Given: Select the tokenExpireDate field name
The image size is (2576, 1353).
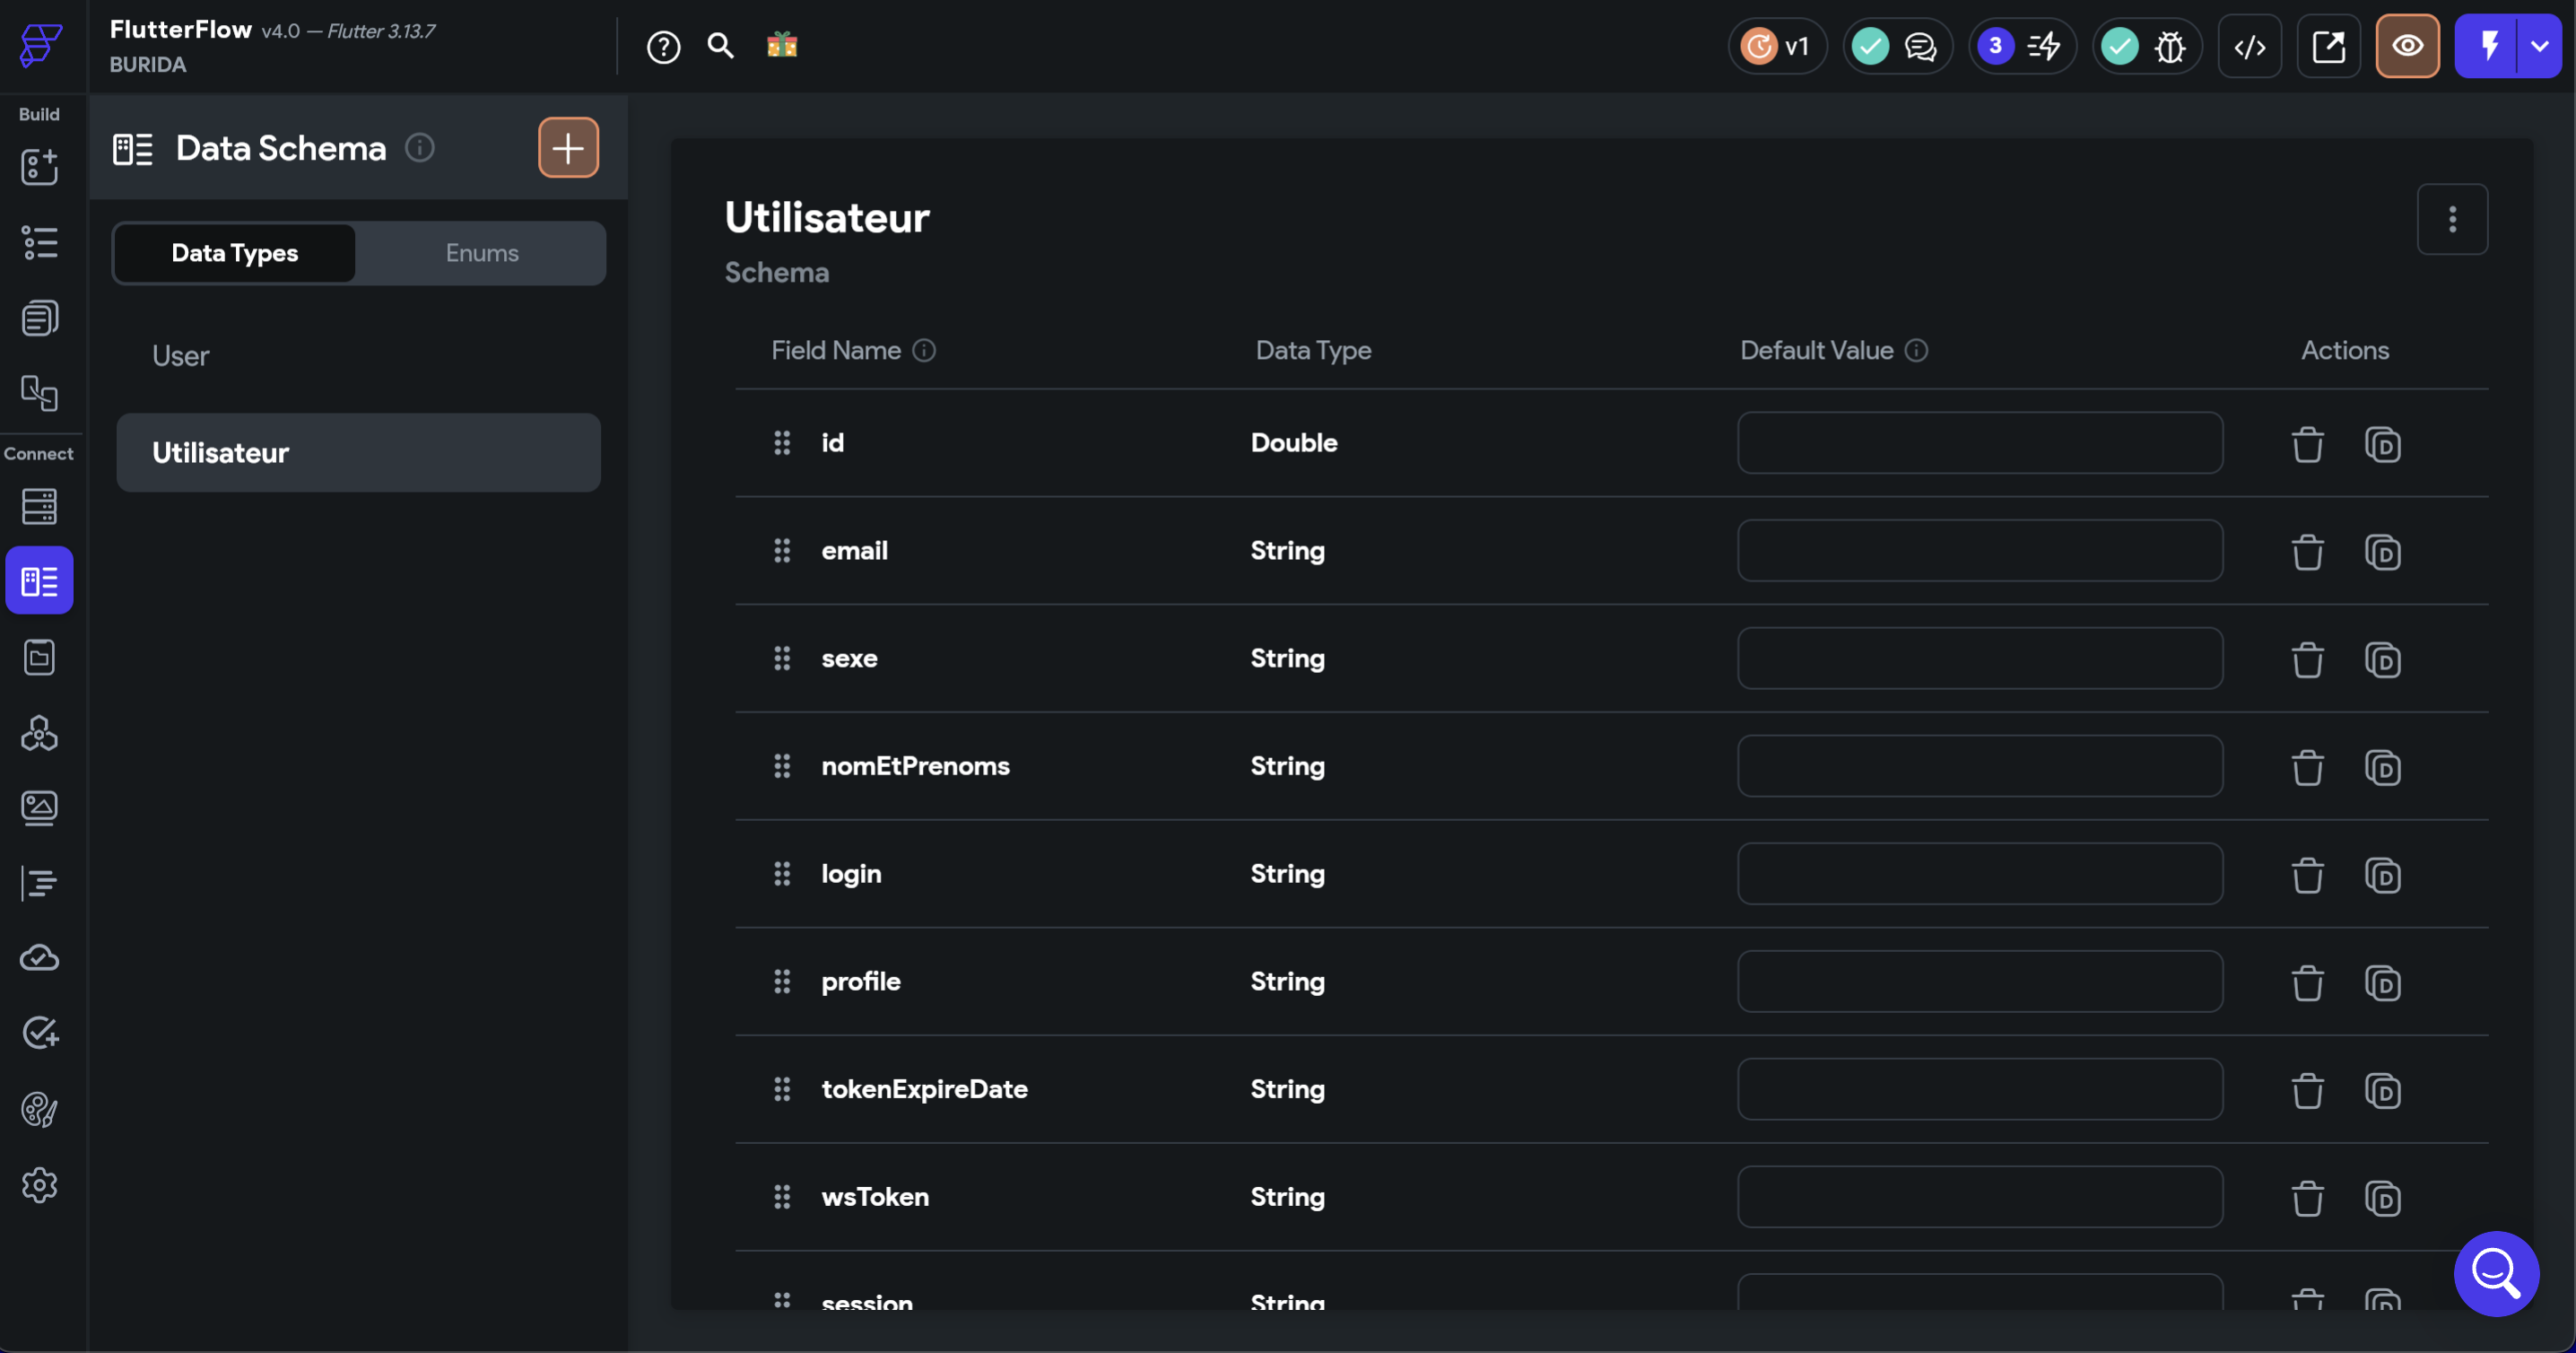Looking at the screenshot, I should click(924, 1089).
